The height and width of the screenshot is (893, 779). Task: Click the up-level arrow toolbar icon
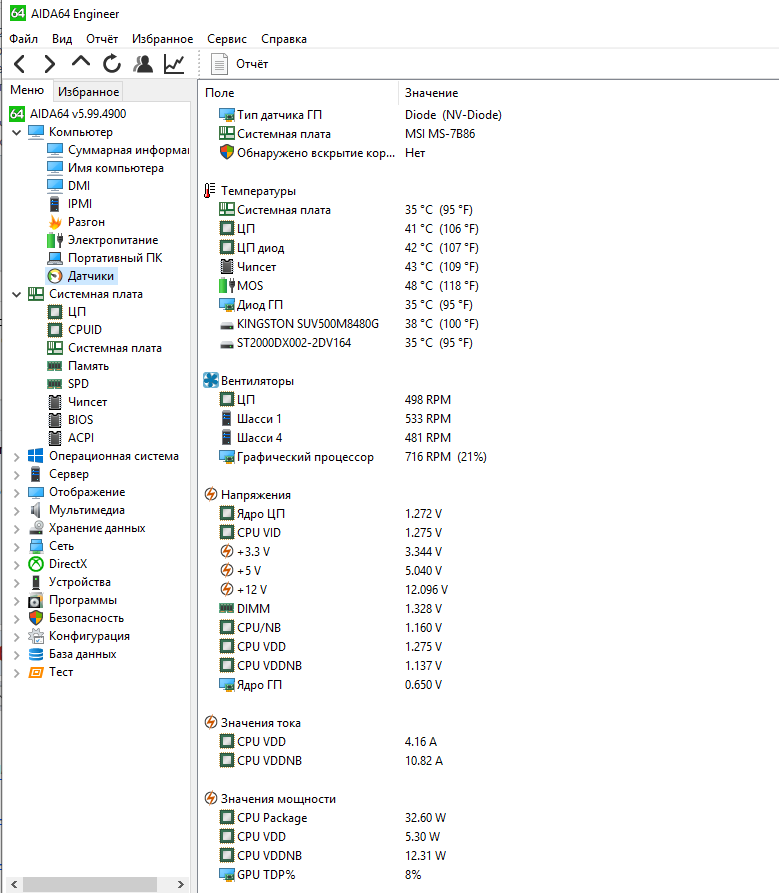[81, 63]
